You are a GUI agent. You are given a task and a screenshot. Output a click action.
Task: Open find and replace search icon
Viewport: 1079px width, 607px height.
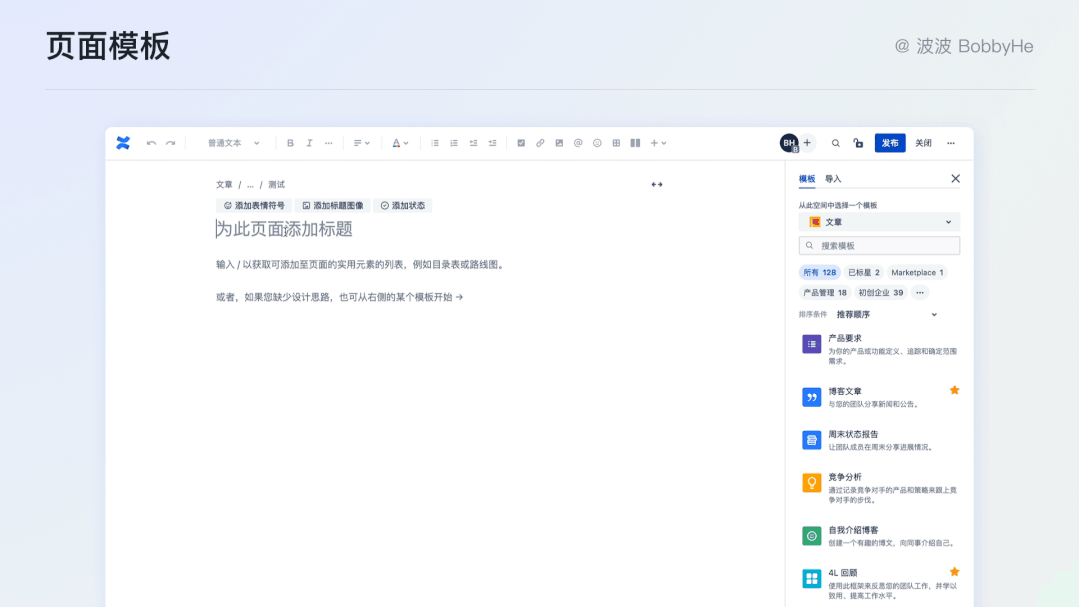[835, 143]
